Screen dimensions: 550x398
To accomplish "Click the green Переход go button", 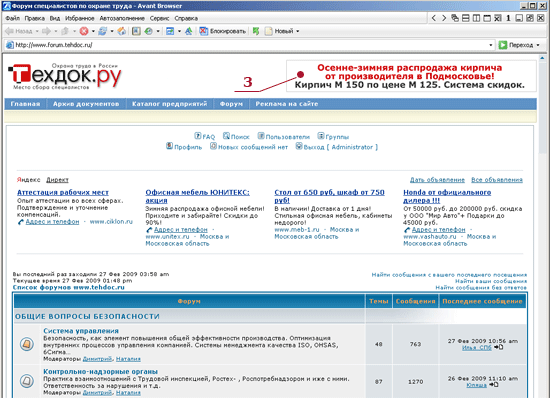I will (x=516, y=45).
